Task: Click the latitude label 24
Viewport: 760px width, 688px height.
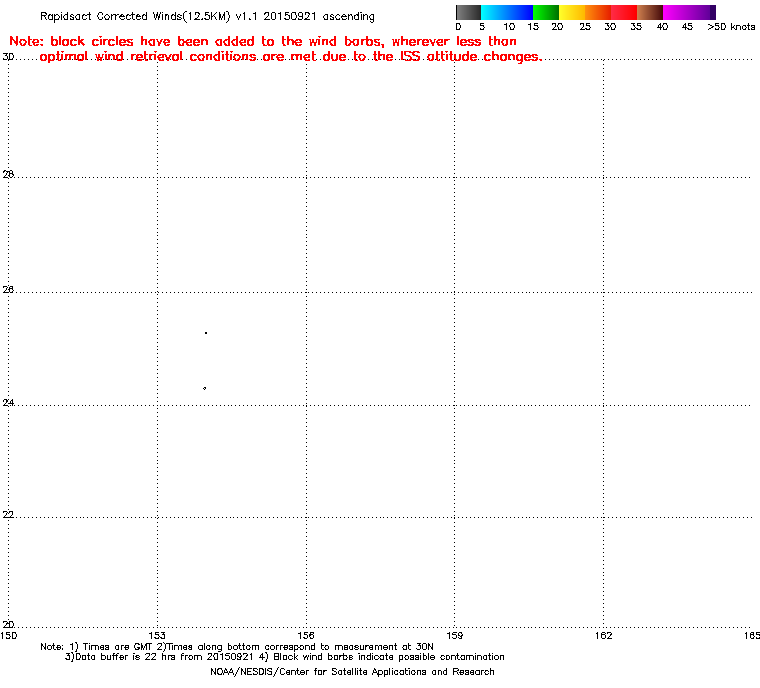Action: (8, 402)
